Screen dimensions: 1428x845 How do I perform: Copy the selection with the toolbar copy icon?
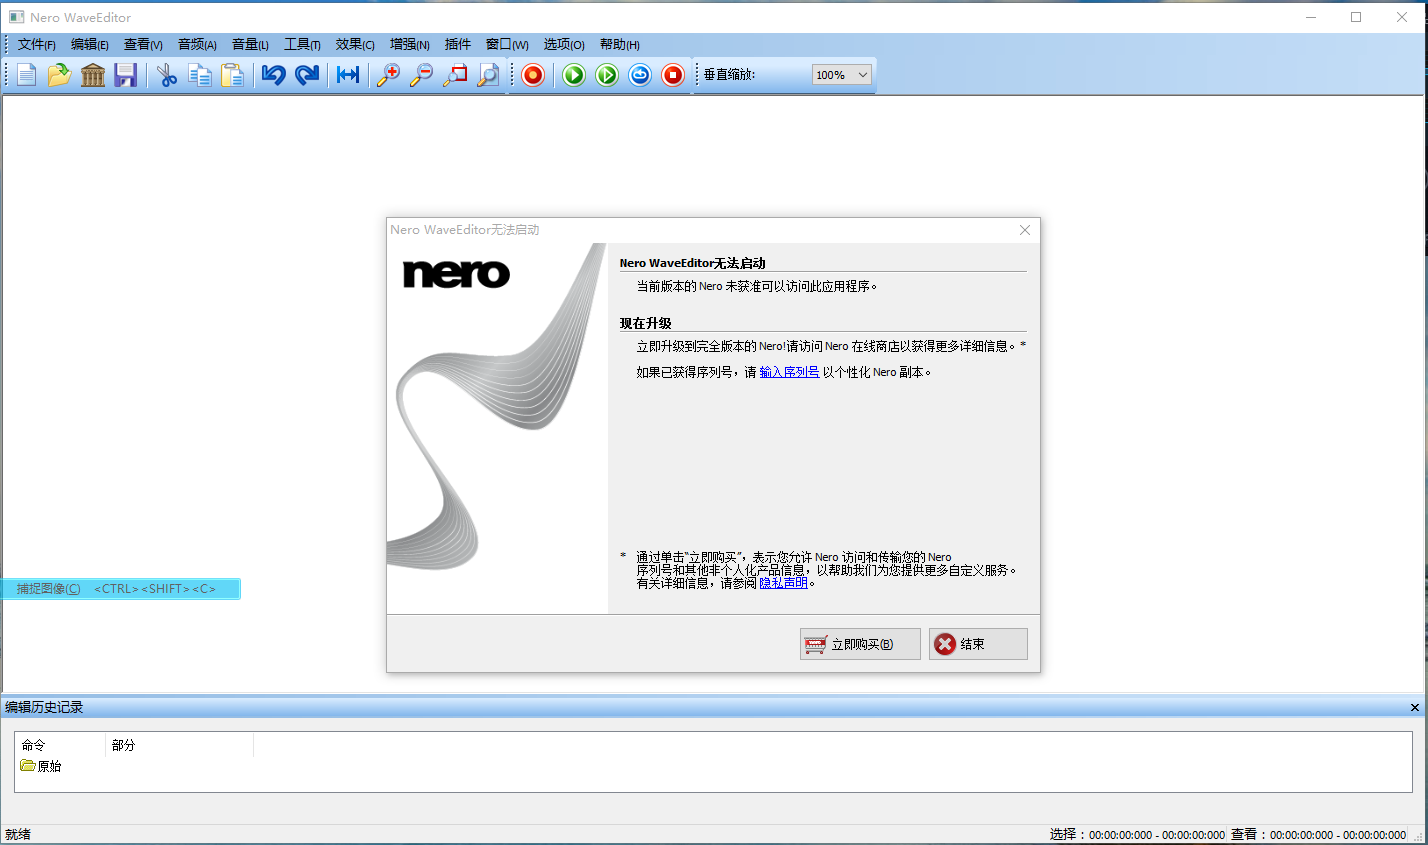[x=200, y=75]
